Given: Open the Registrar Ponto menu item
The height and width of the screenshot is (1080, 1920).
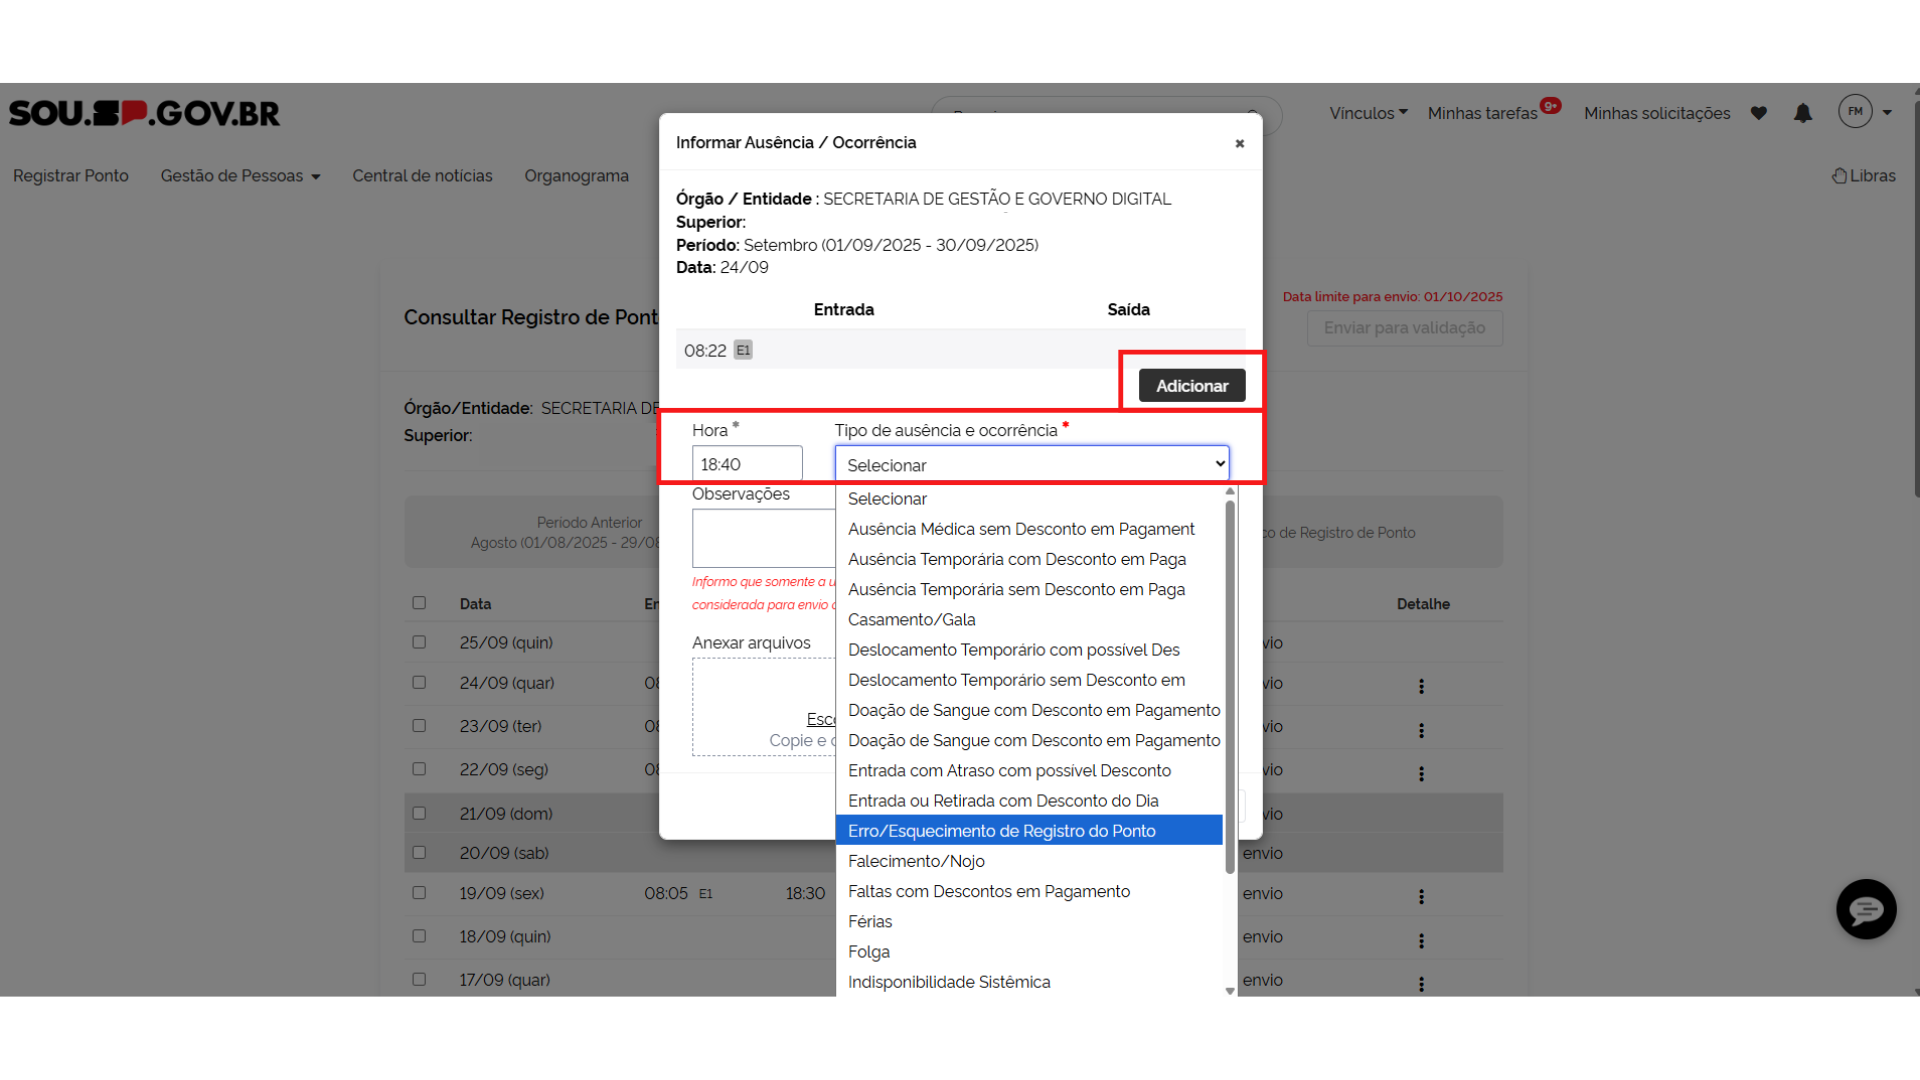Looking at the screenshot, I should [71, 176].
